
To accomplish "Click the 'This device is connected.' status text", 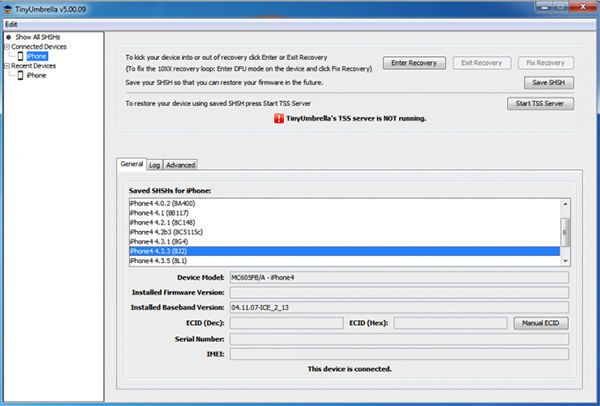I will click(x=349, y=369).
